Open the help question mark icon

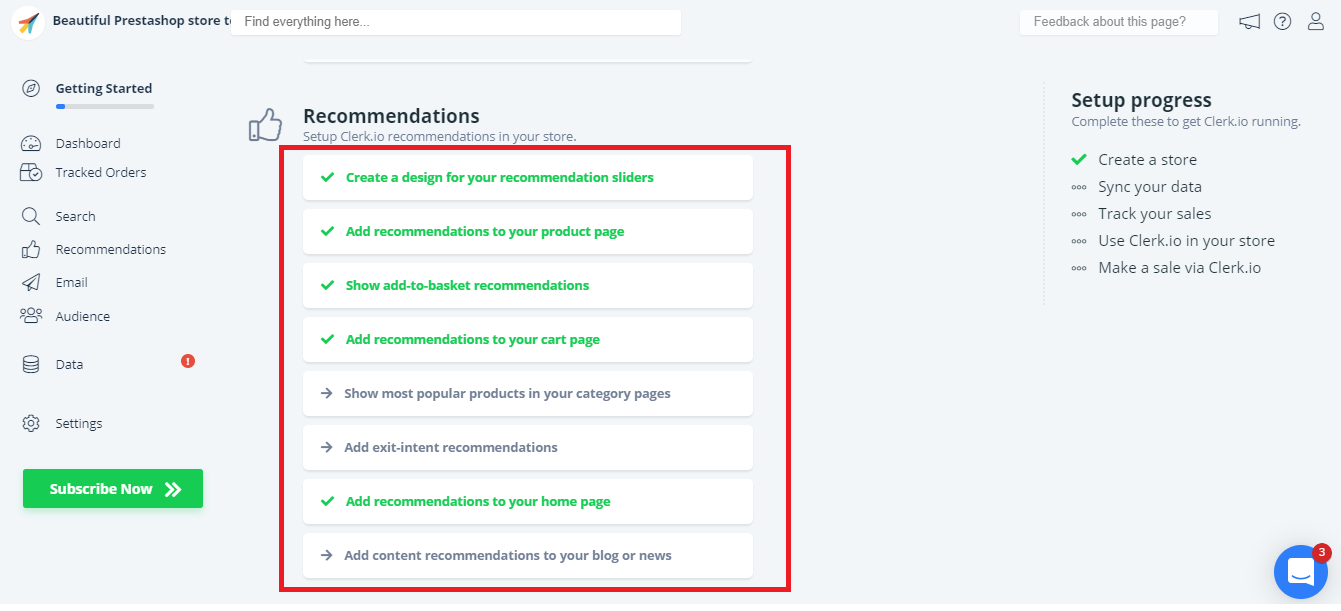point(1282,22)
